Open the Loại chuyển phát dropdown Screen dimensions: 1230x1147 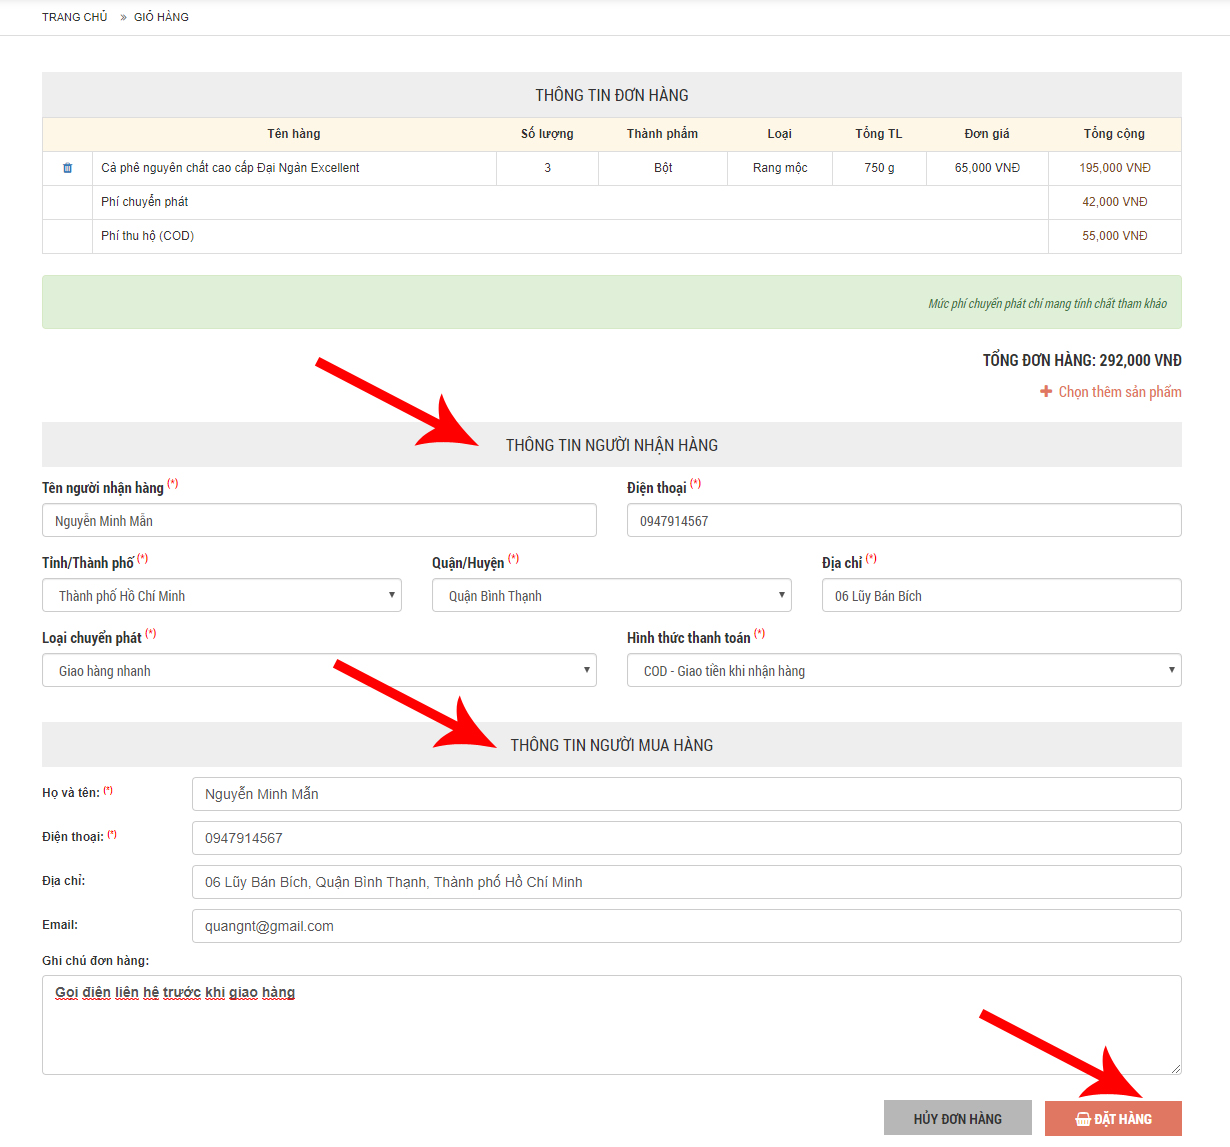(x=319, y=671)
